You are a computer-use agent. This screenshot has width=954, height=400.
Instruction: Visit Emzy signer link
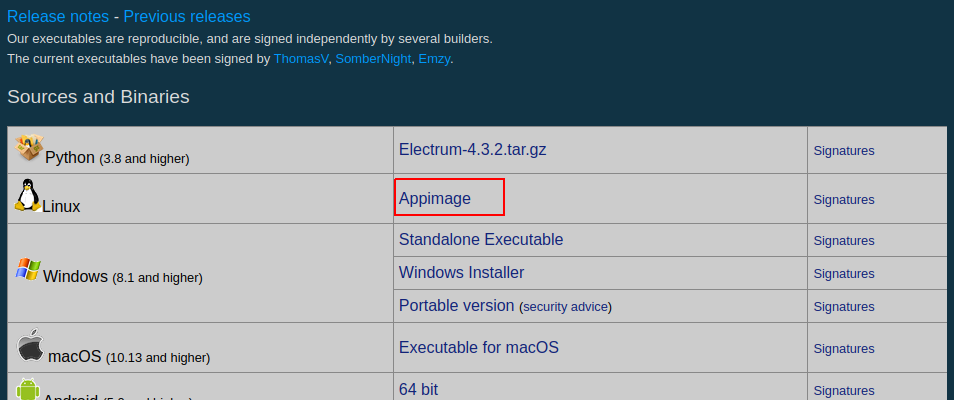pos(434,59)
